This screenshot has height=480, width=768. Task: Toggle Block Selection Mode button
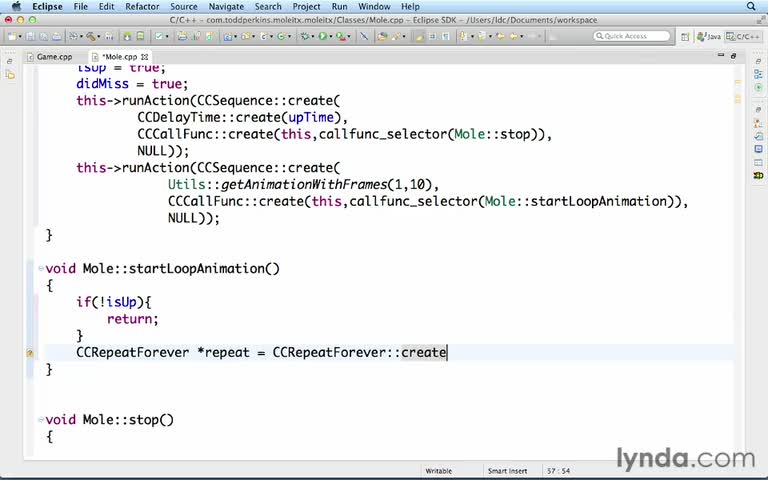pyautogui.click(x=432, y=37)
